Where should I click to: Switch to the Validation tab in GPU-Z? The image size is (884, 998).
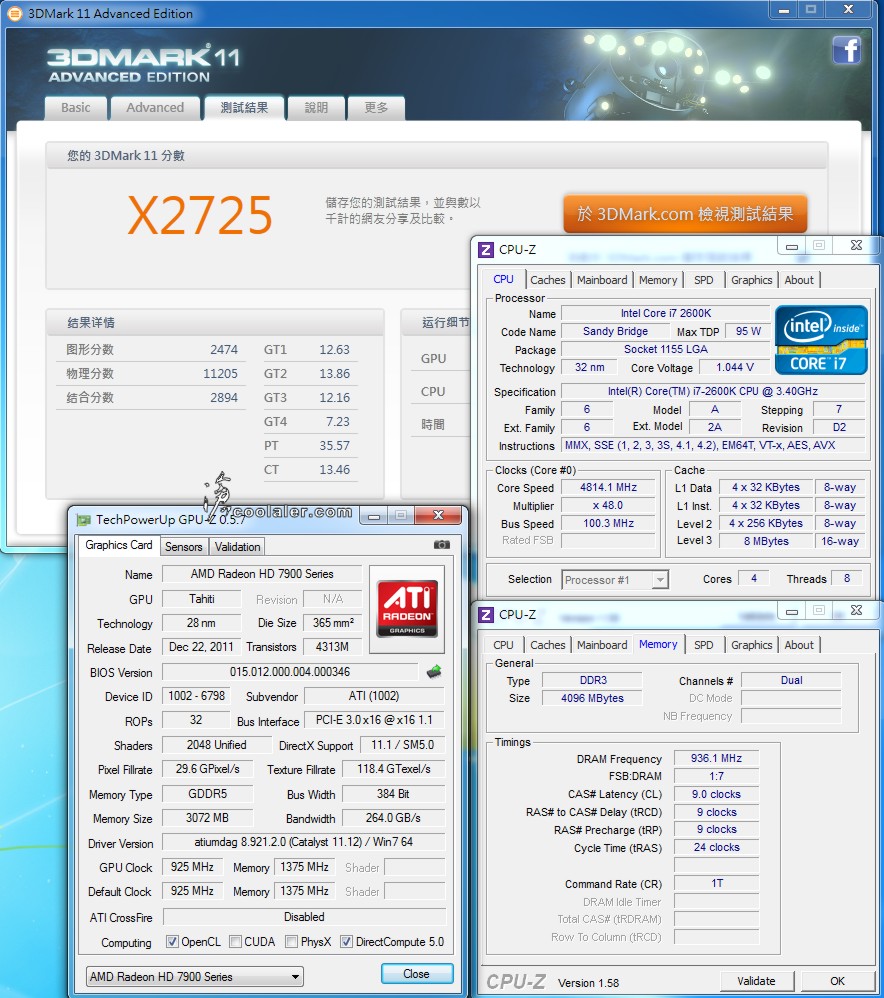pyautogui.click(x=237, y=547)
